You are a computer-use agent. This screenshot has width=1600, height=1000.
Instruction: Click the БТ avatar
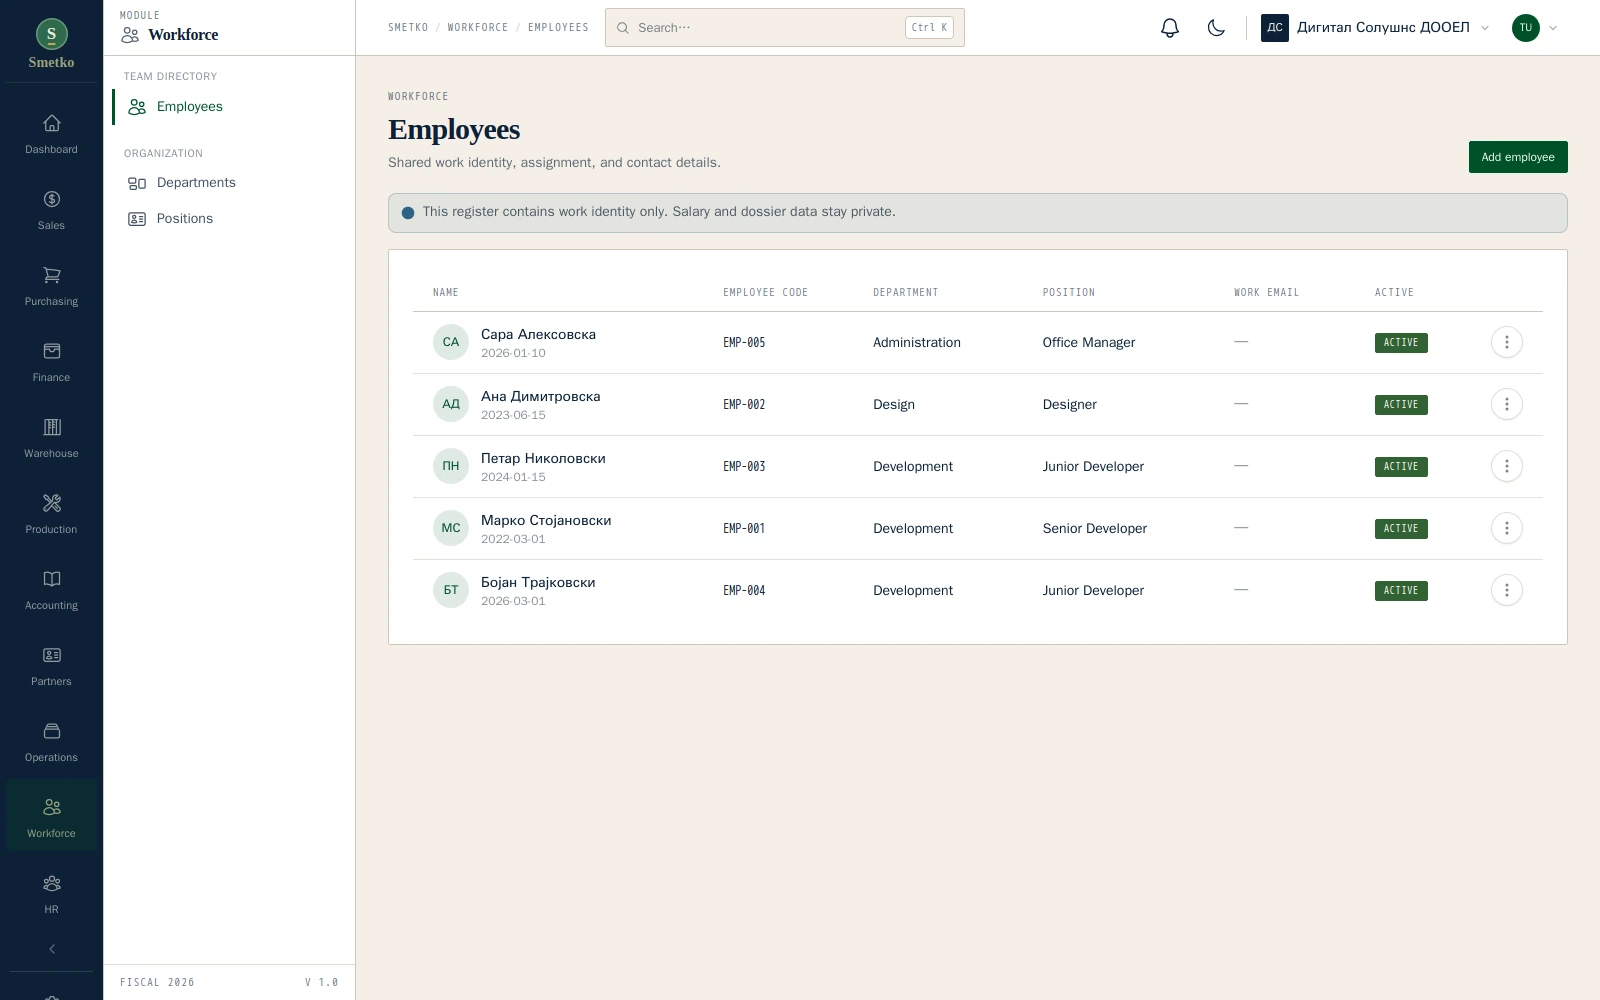pyautogui.click(x=451, y=590)
